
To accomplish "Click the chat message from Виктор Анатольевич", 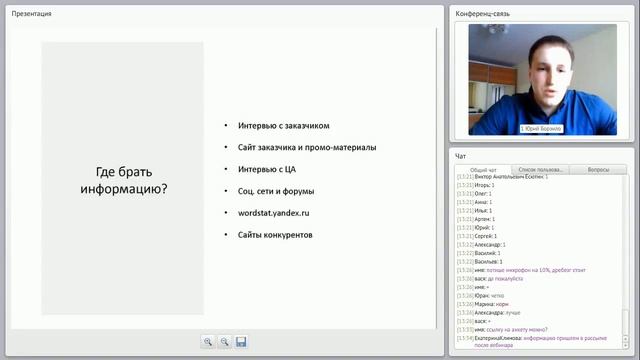I will pyautogui.click(x=502, y=177).
